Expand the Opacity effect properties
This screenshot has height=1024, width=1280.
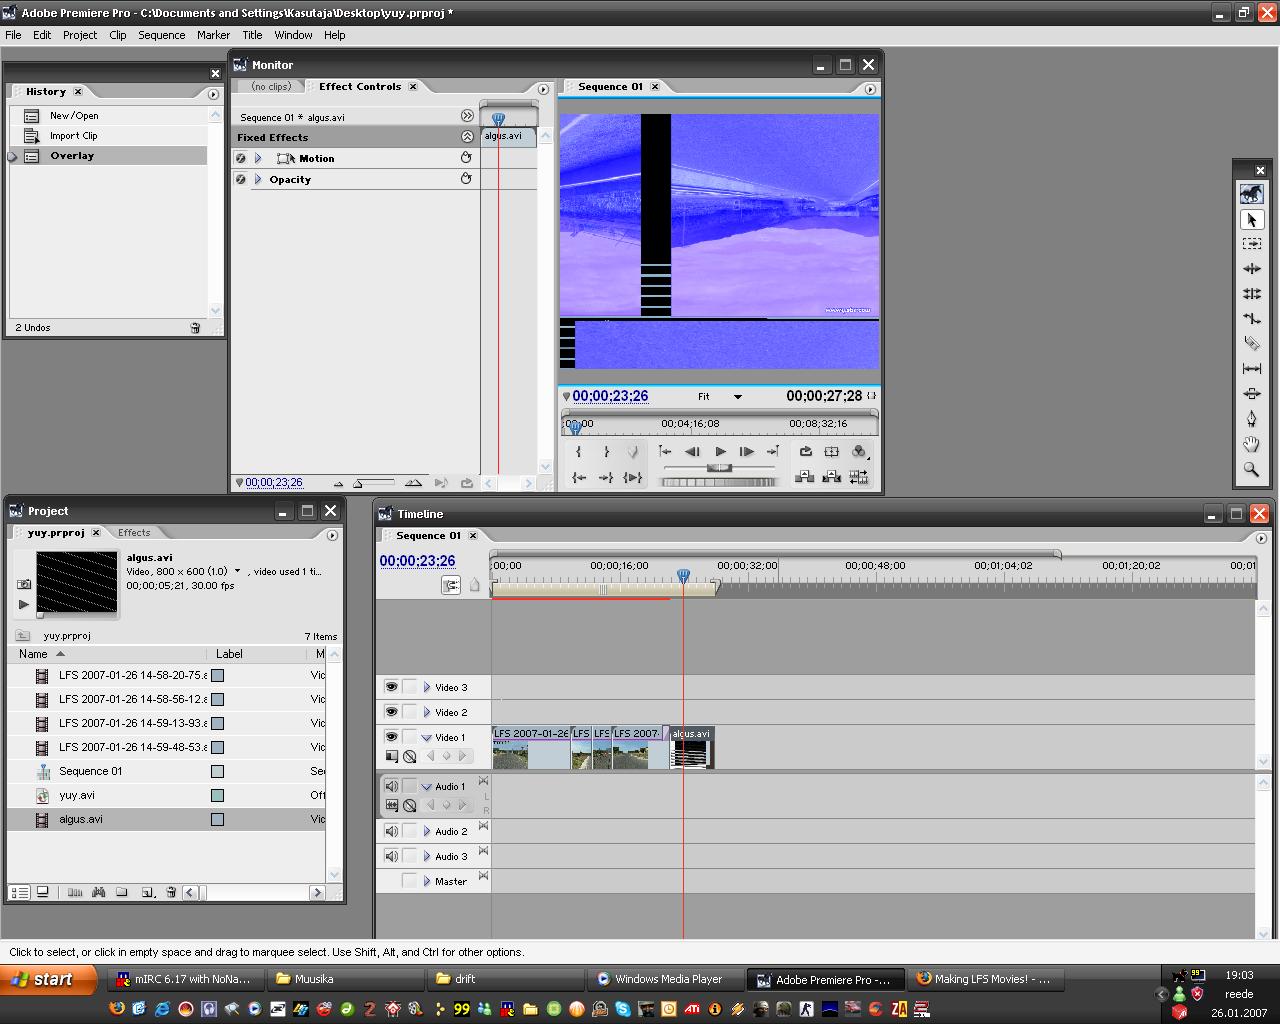[x=258, y=179]
